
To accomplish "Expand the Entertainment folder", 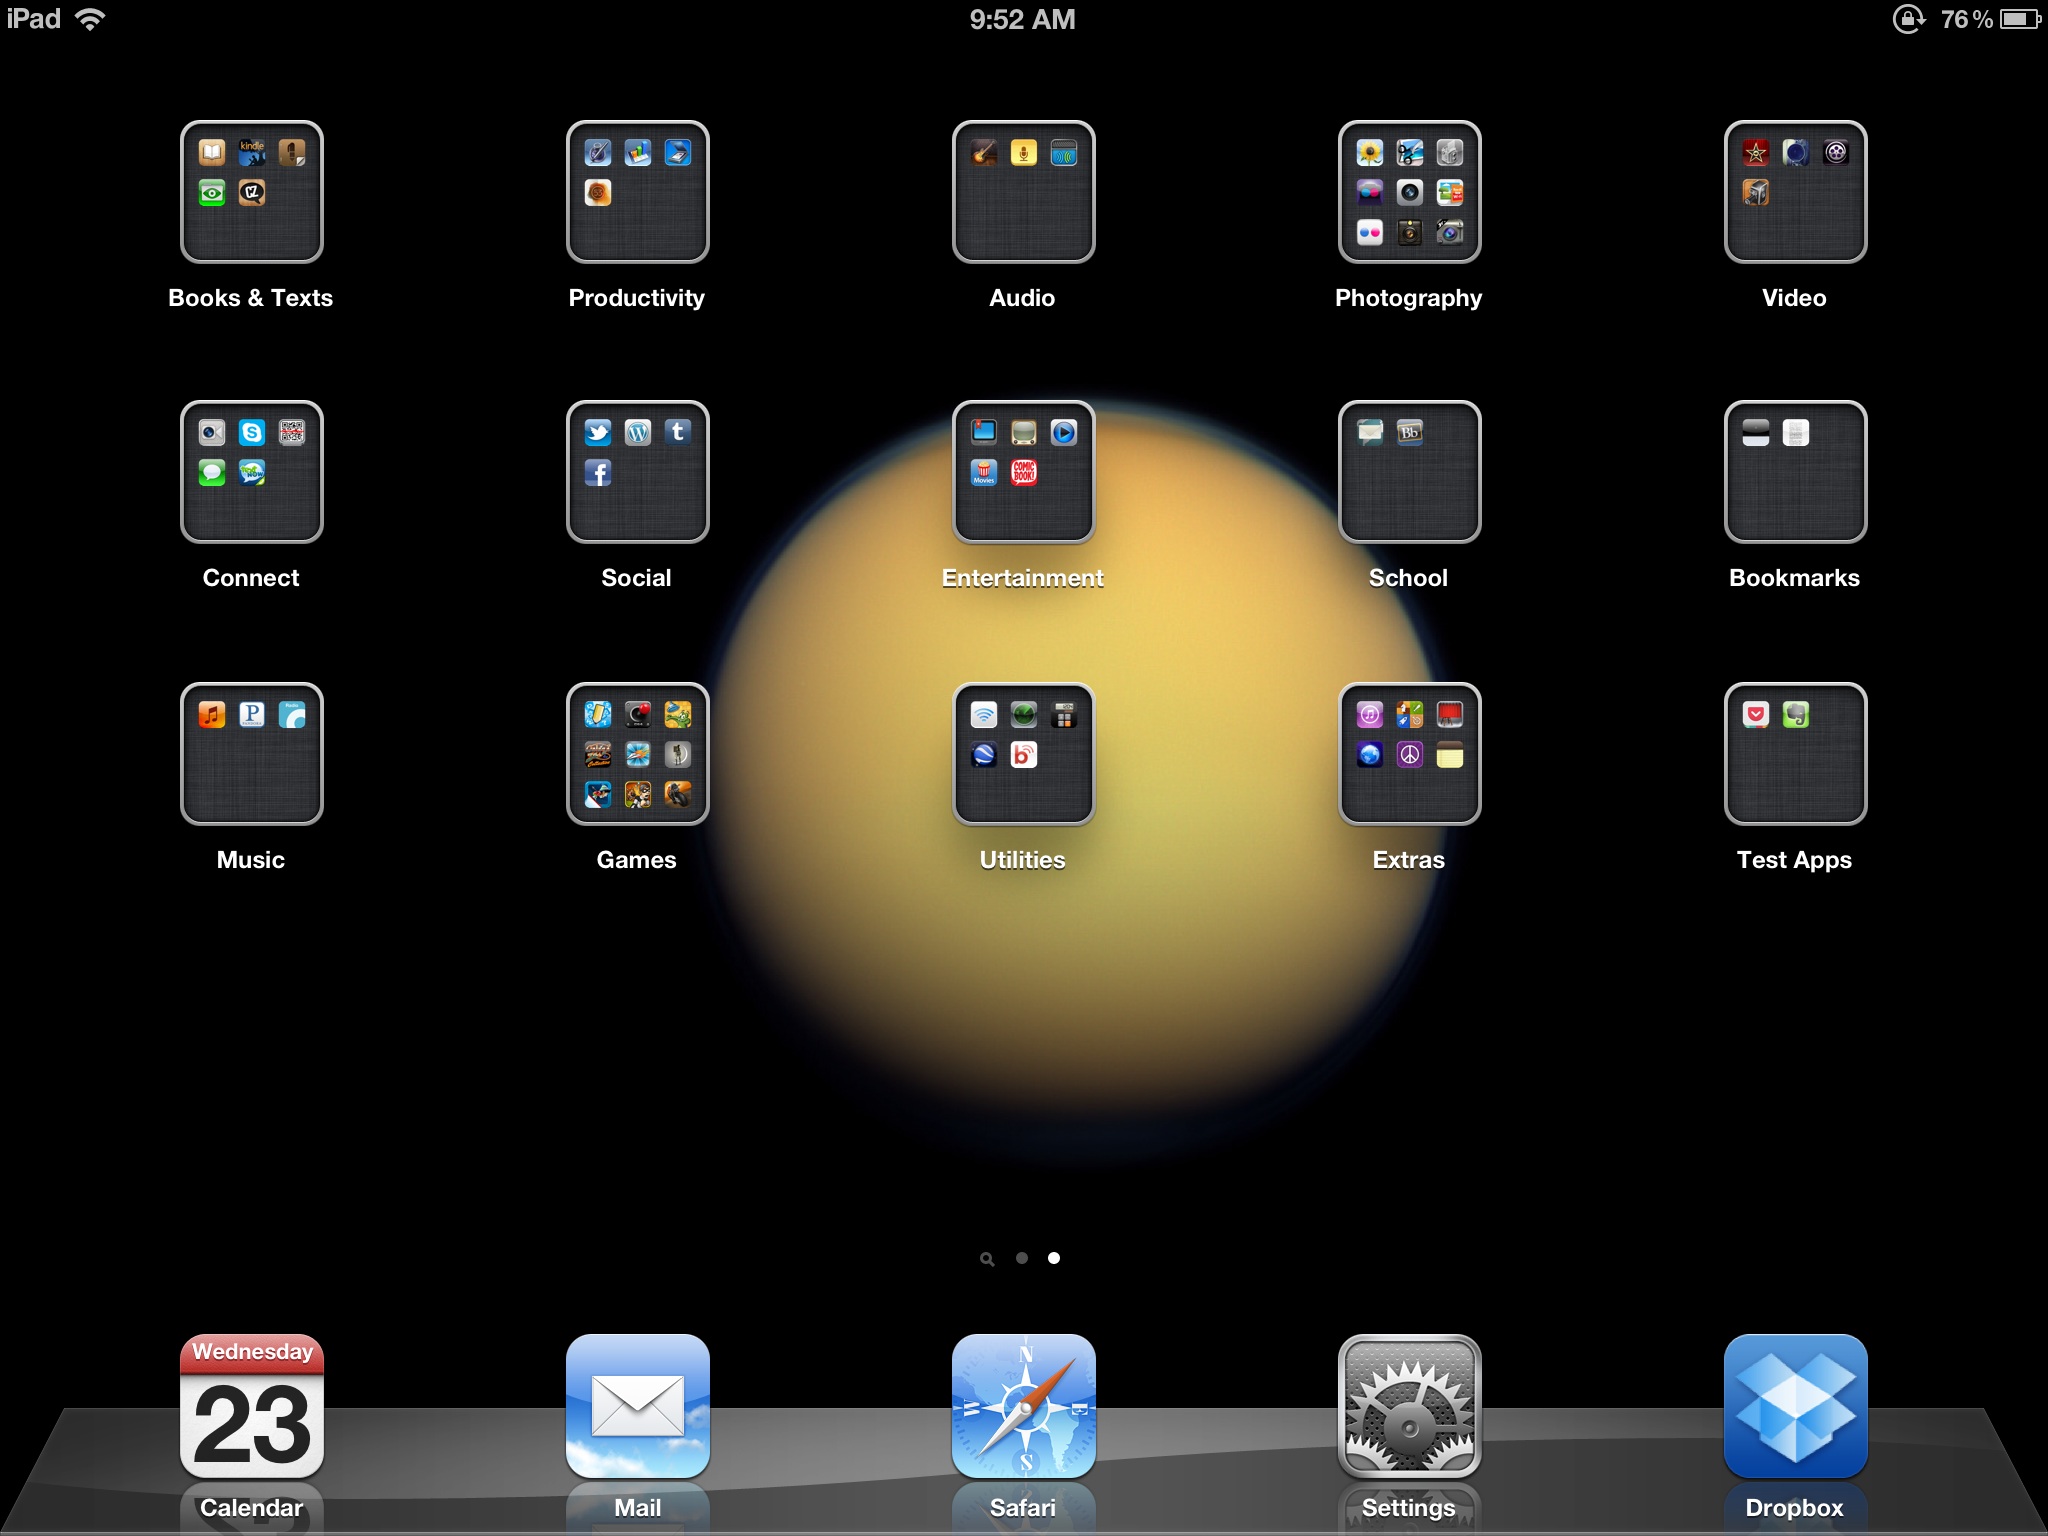I will 1023,472.
